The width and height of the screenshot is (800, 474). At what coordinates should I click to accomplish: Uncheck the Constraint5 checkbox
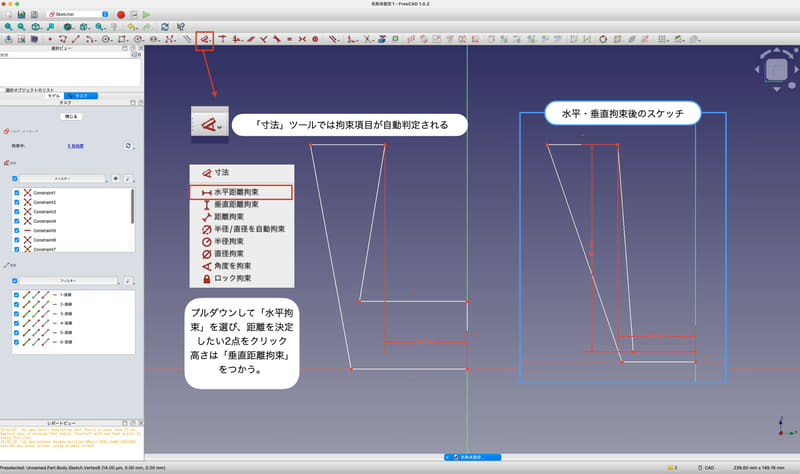(16, 231)
